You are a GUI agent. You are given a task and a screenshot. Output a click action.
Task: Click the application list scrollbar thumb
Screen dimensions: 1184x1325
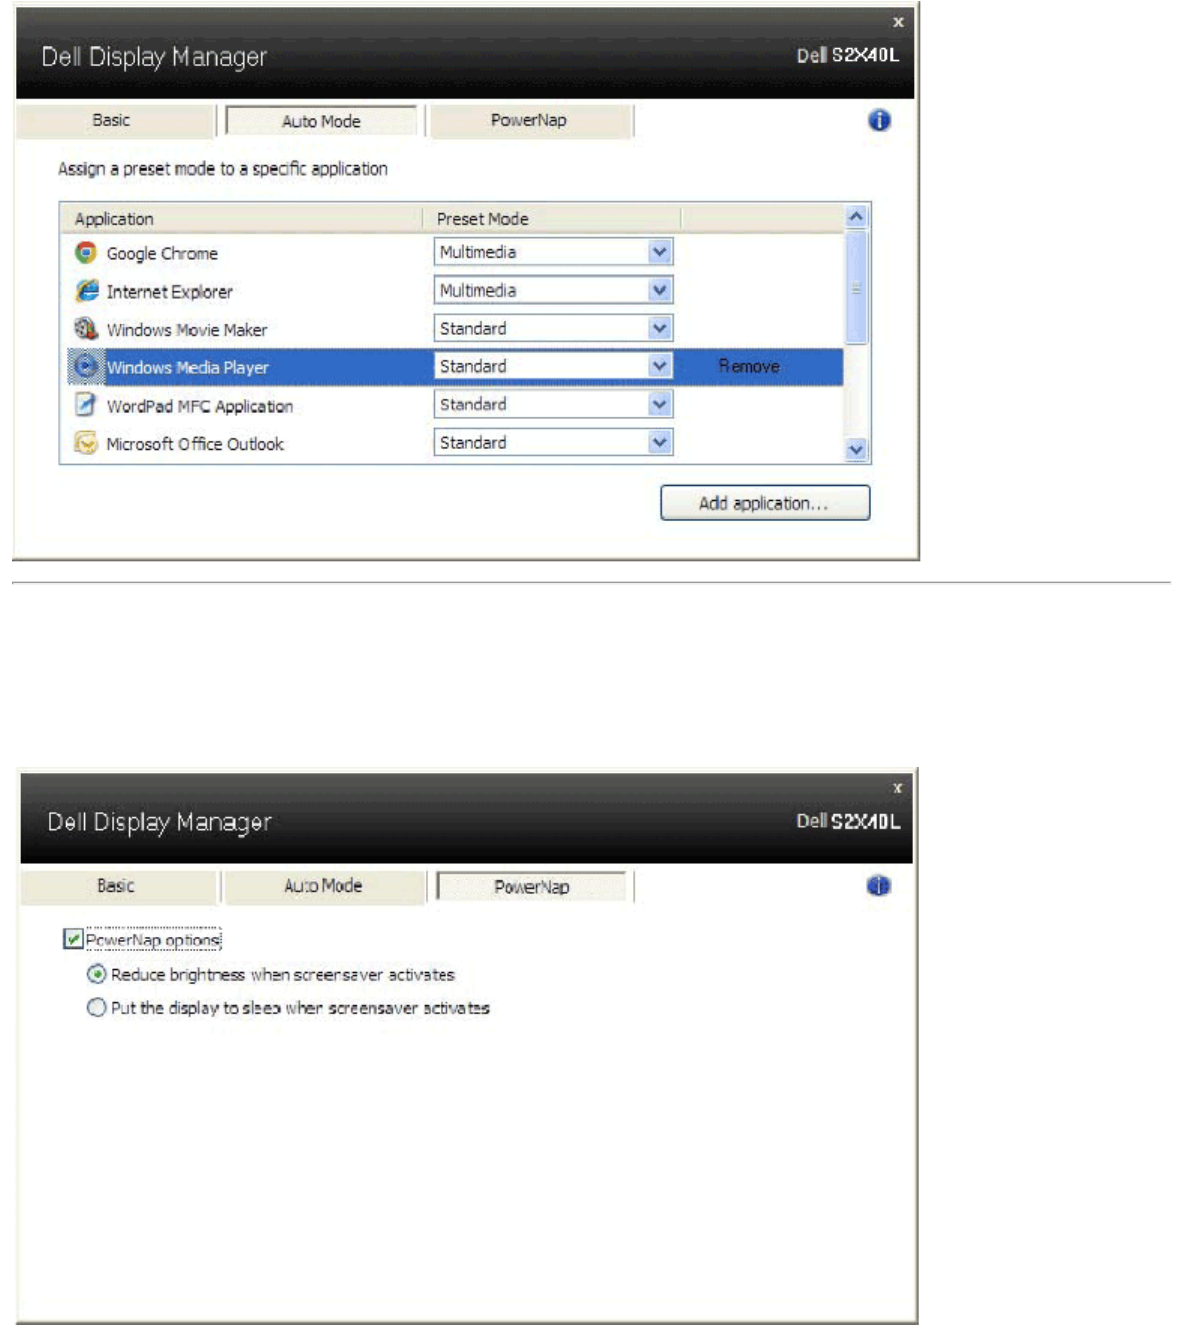(x=856, y=288)
